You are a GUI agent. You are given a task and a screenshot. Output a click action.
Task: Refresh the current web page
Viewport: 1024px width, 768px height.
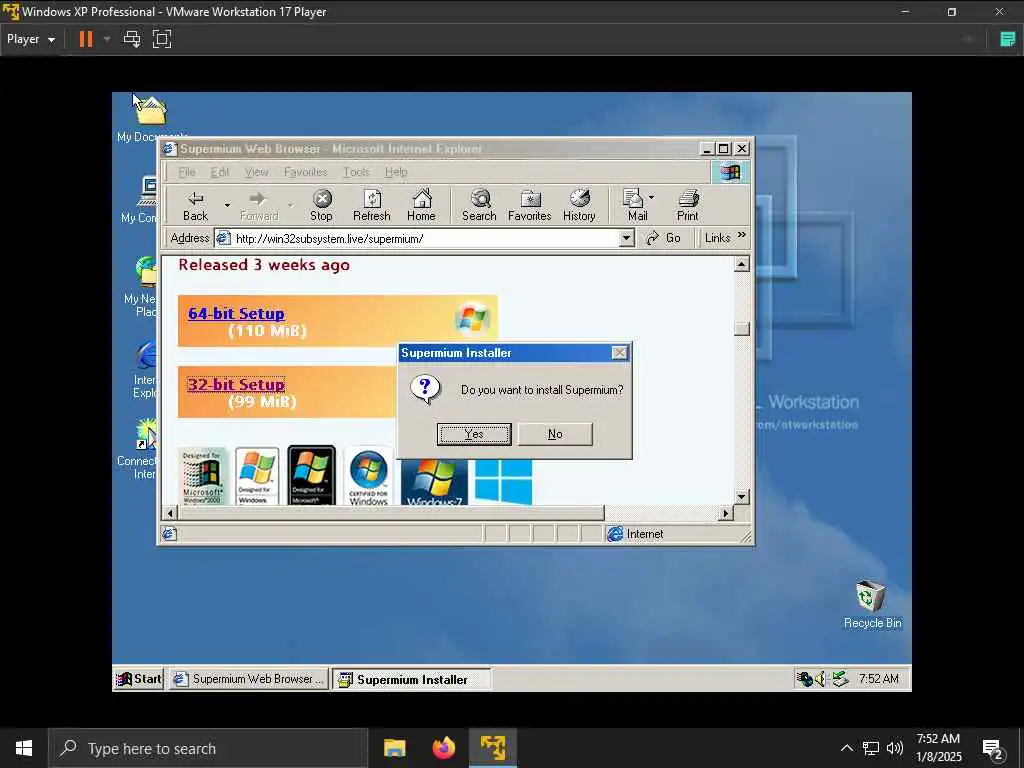tap(372, 206)
